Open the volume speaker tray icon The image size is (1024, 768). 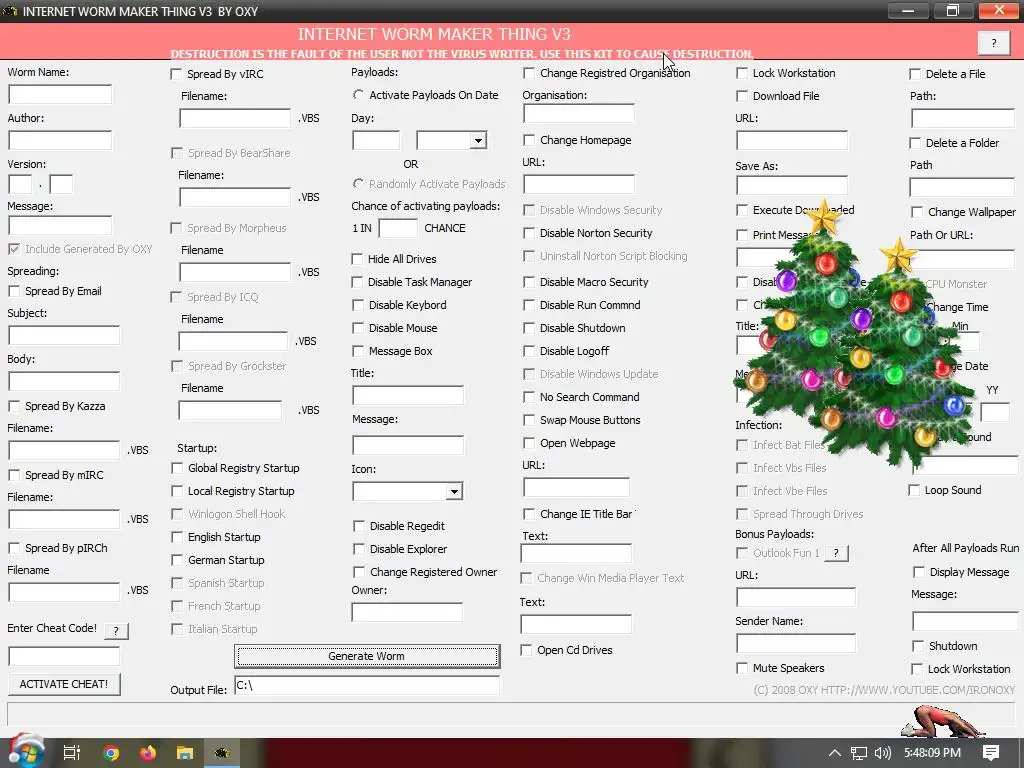pyautogui.click(x=882, y=753)
